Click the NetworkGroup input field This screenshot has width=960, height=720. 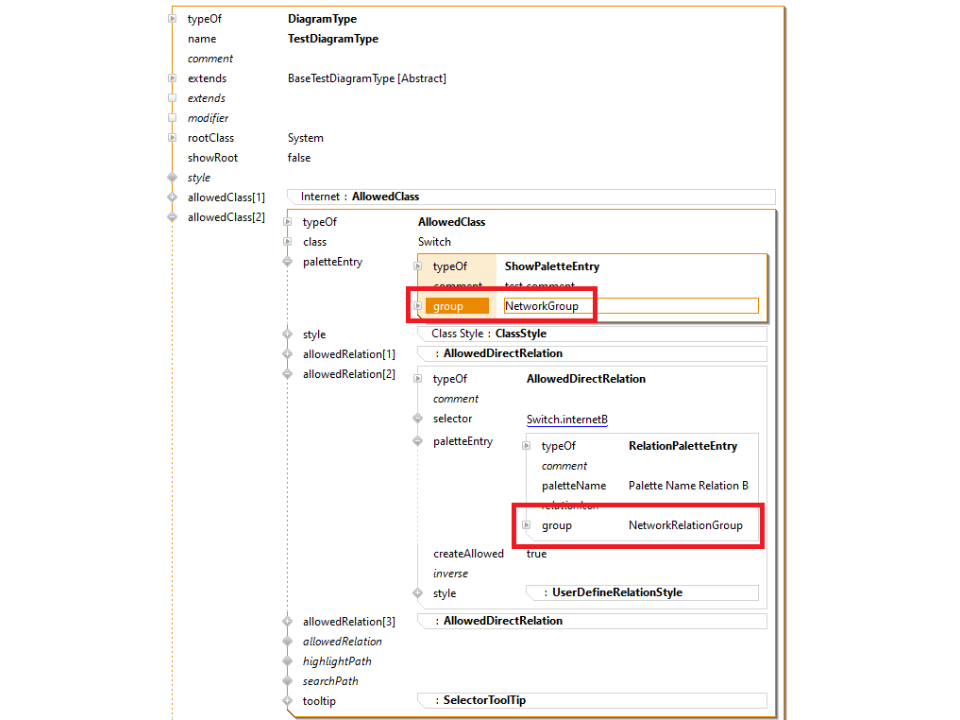click(x=630, y=306)
